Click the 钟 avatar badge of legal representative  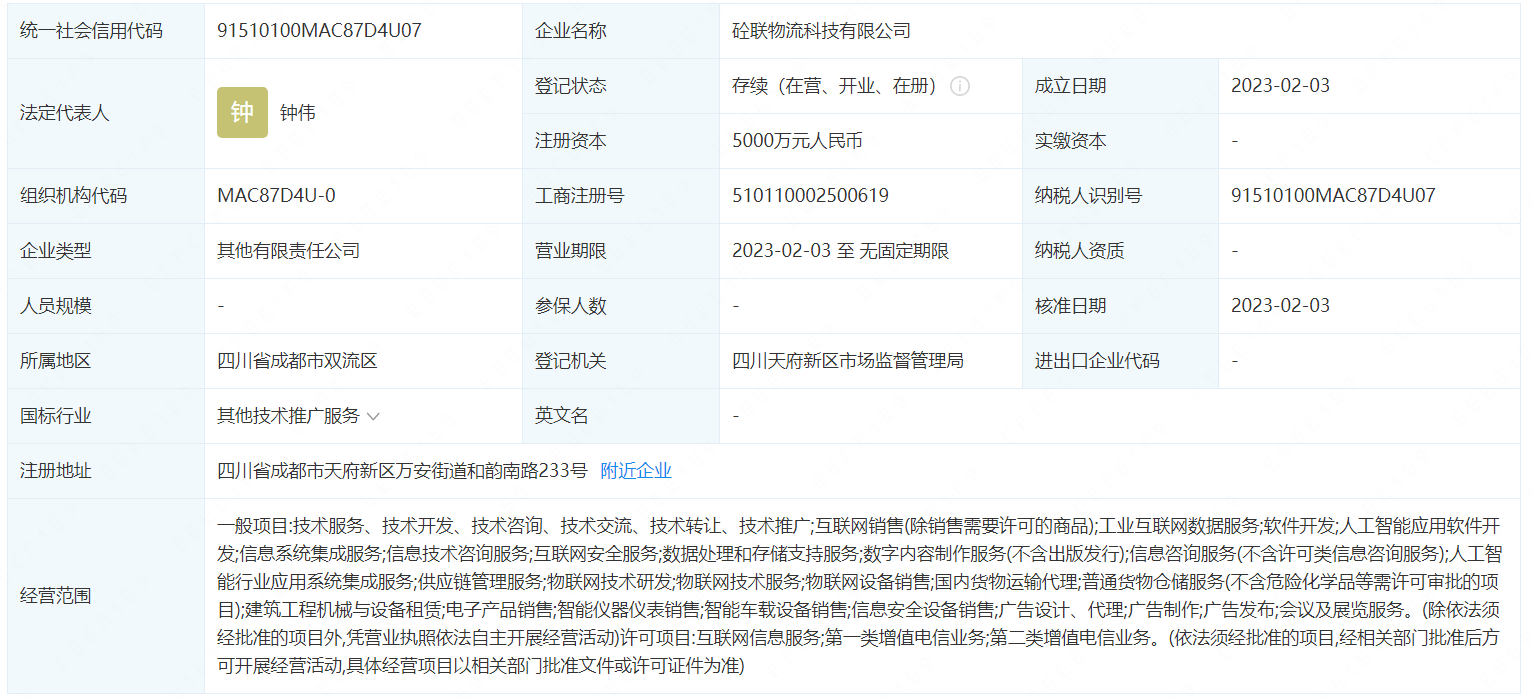(242, 113)
